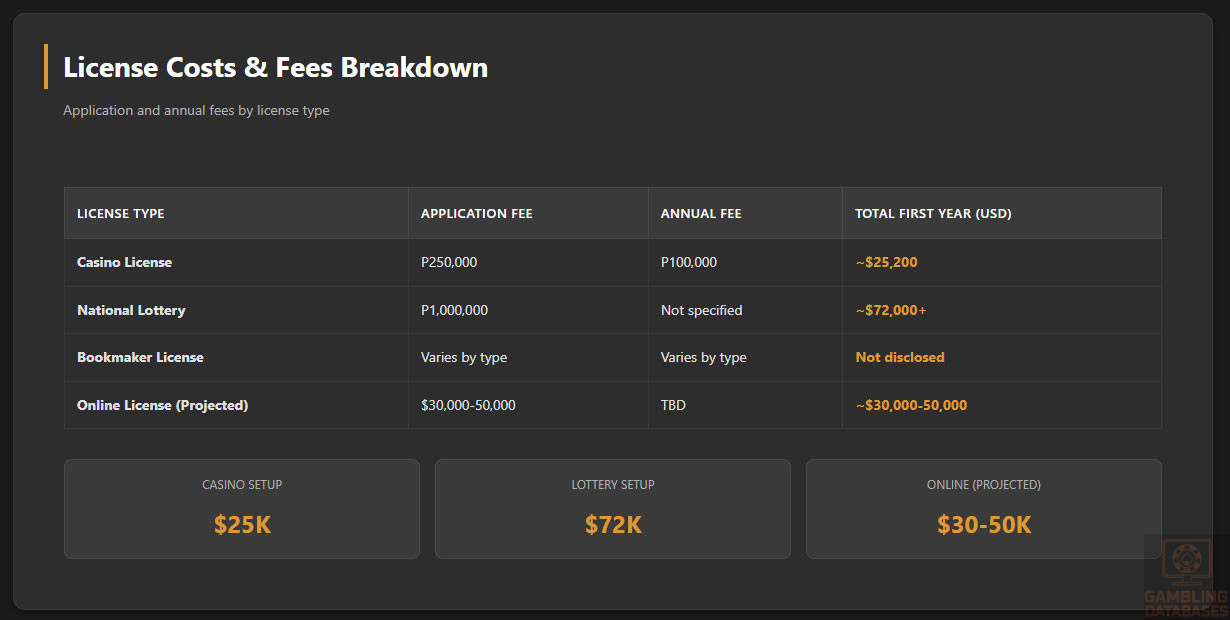Open the Lottery Setup $72K card
Screen dimensions: 1230x620
[613, 508]
